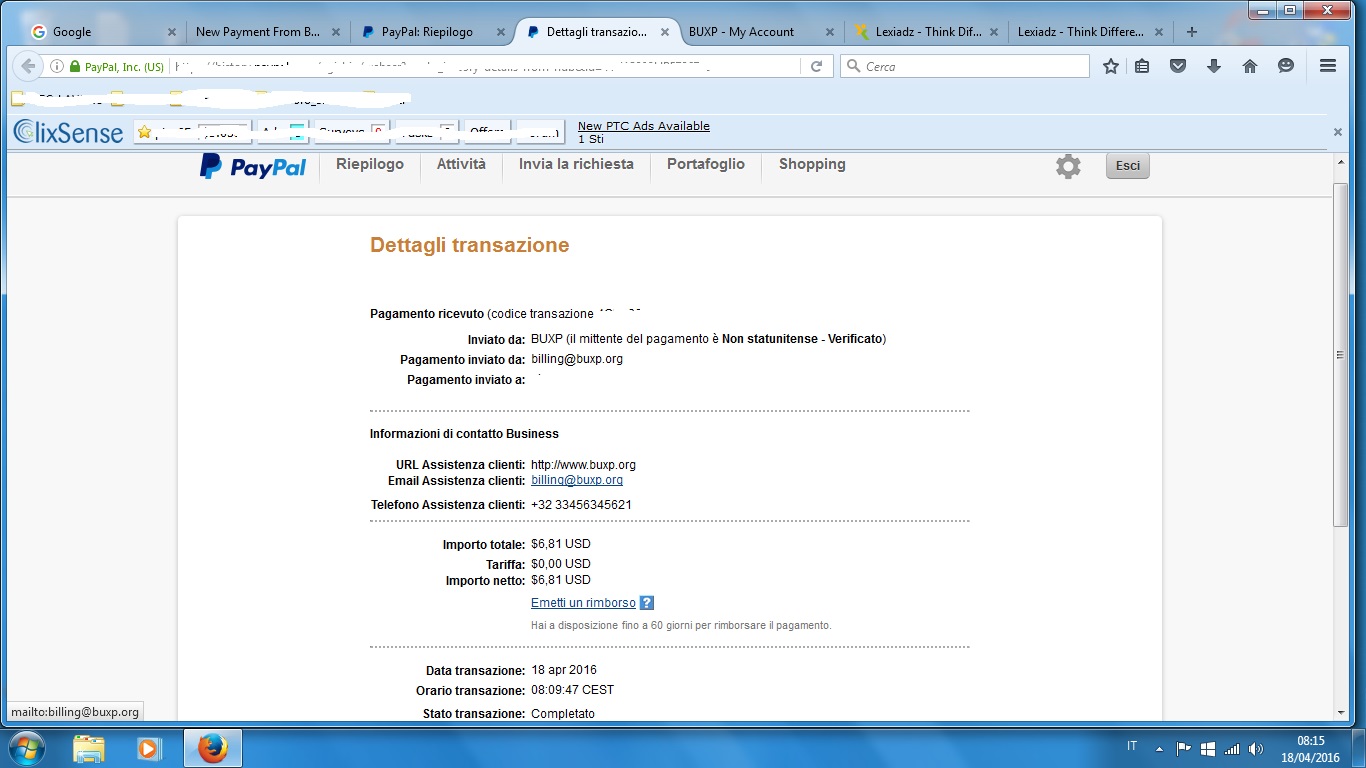Click the Firefox icon in taskbar
This screenshot has width=1366, height=768.
tap(212, 748)
